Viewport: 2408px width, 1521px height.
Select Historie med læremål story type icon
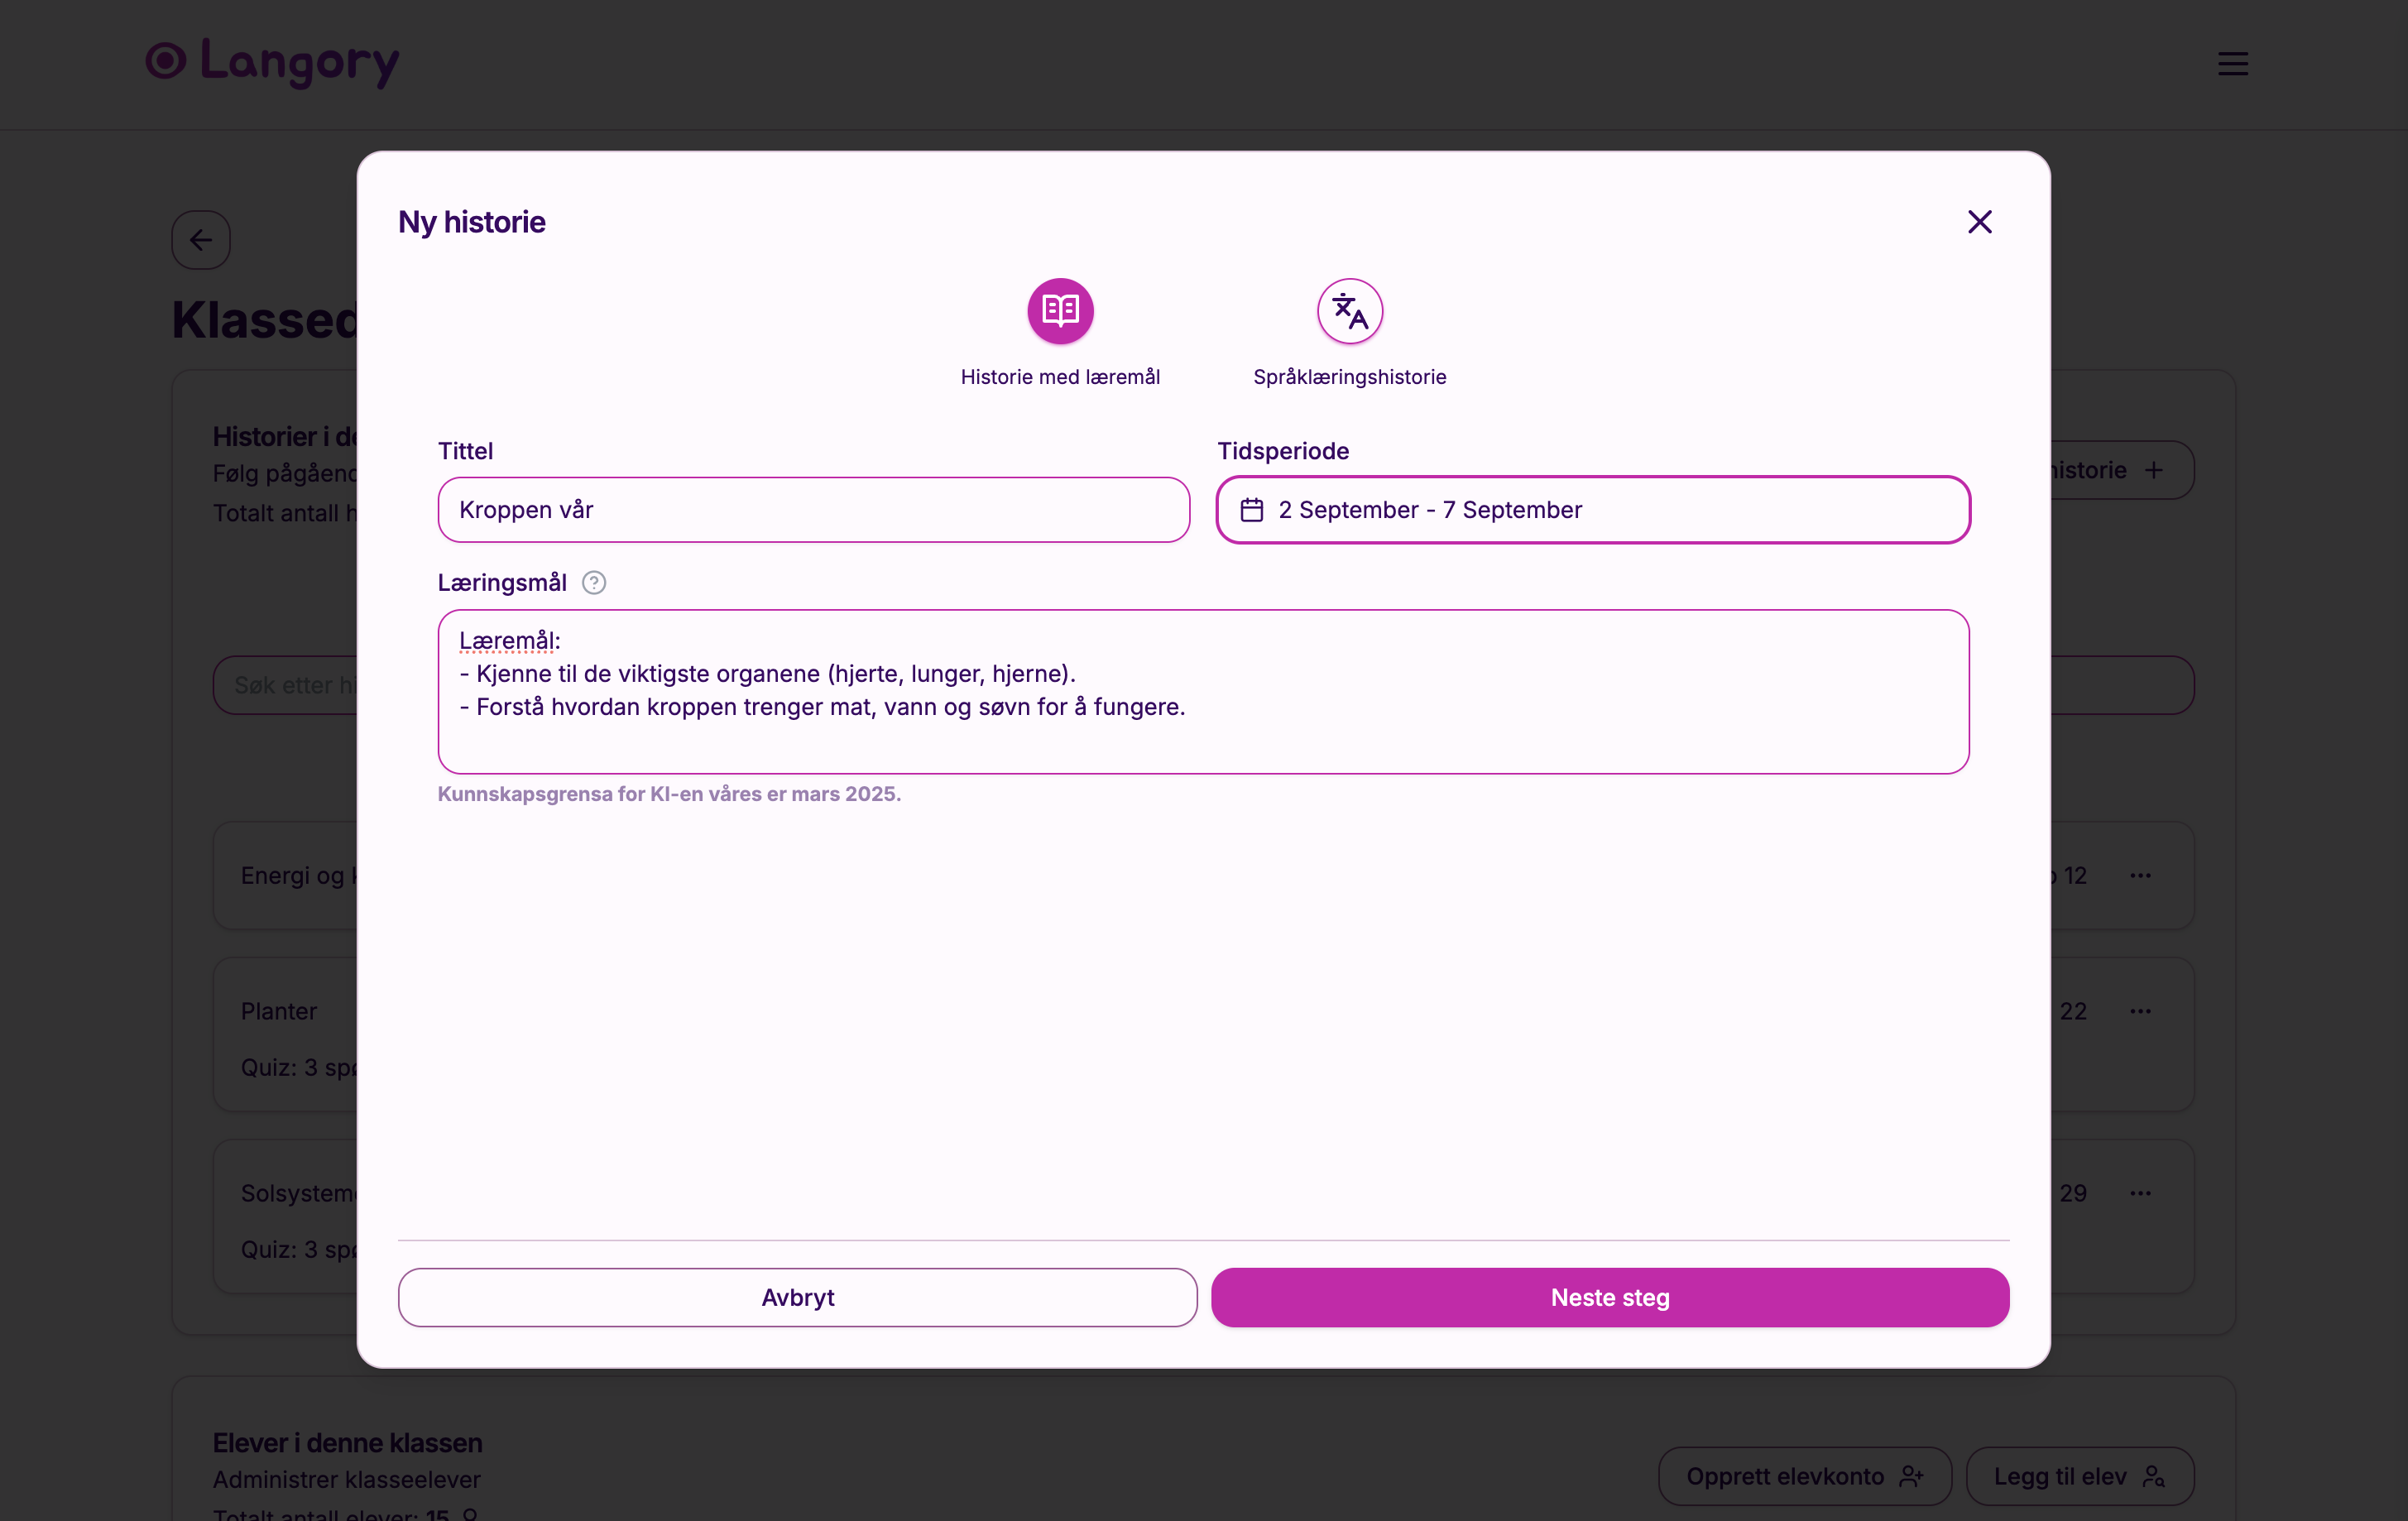[1060, 311]
